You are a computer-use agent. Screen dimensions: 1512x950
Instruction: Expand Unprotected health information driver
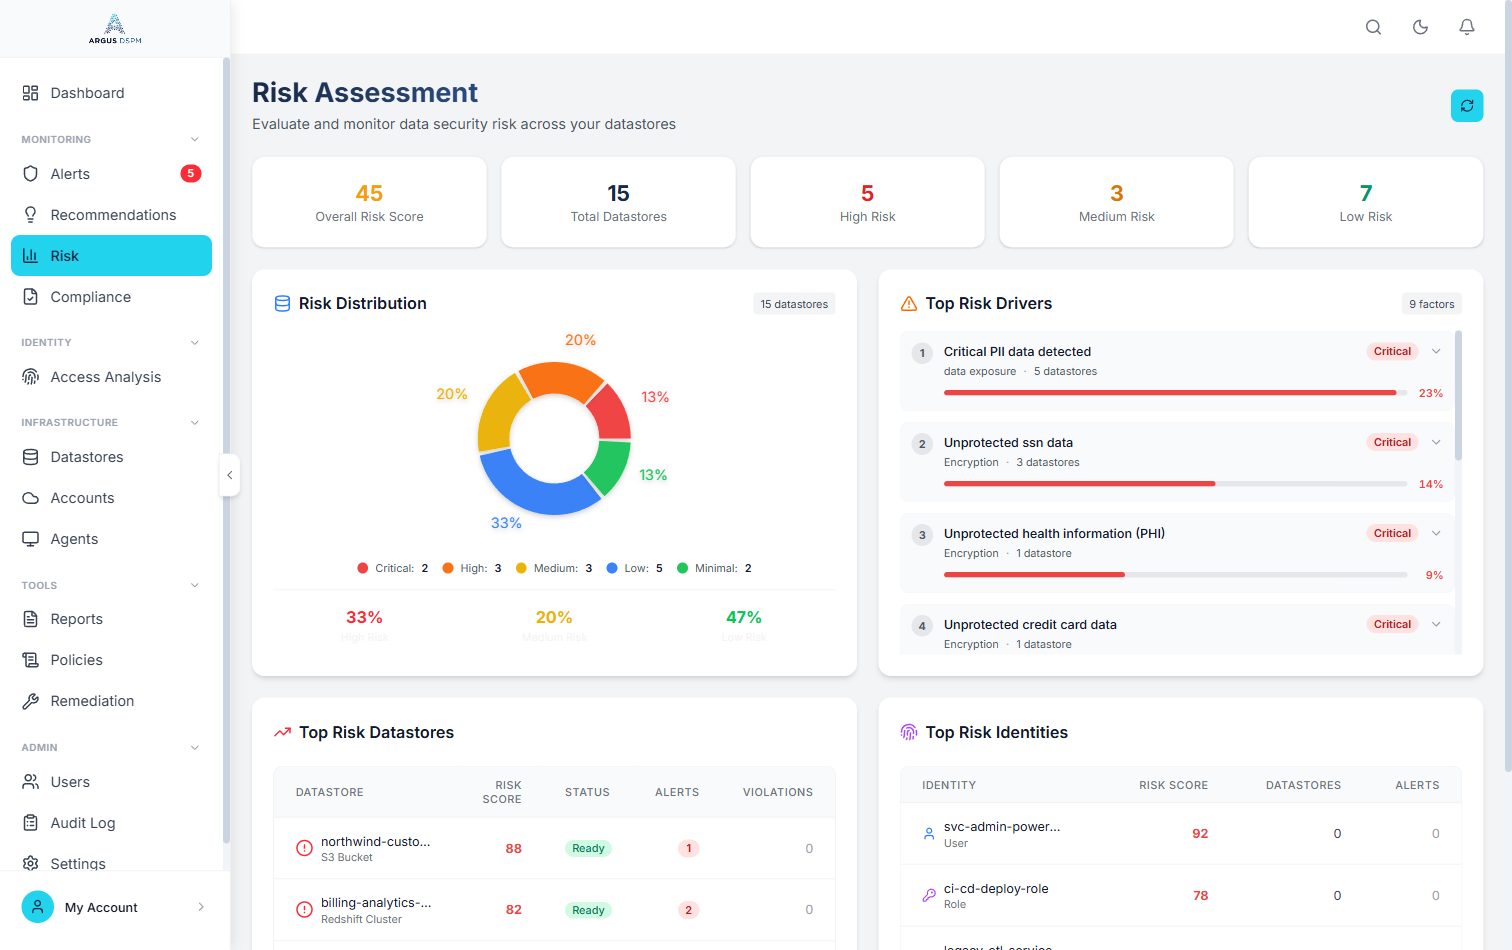point(1436,533)
